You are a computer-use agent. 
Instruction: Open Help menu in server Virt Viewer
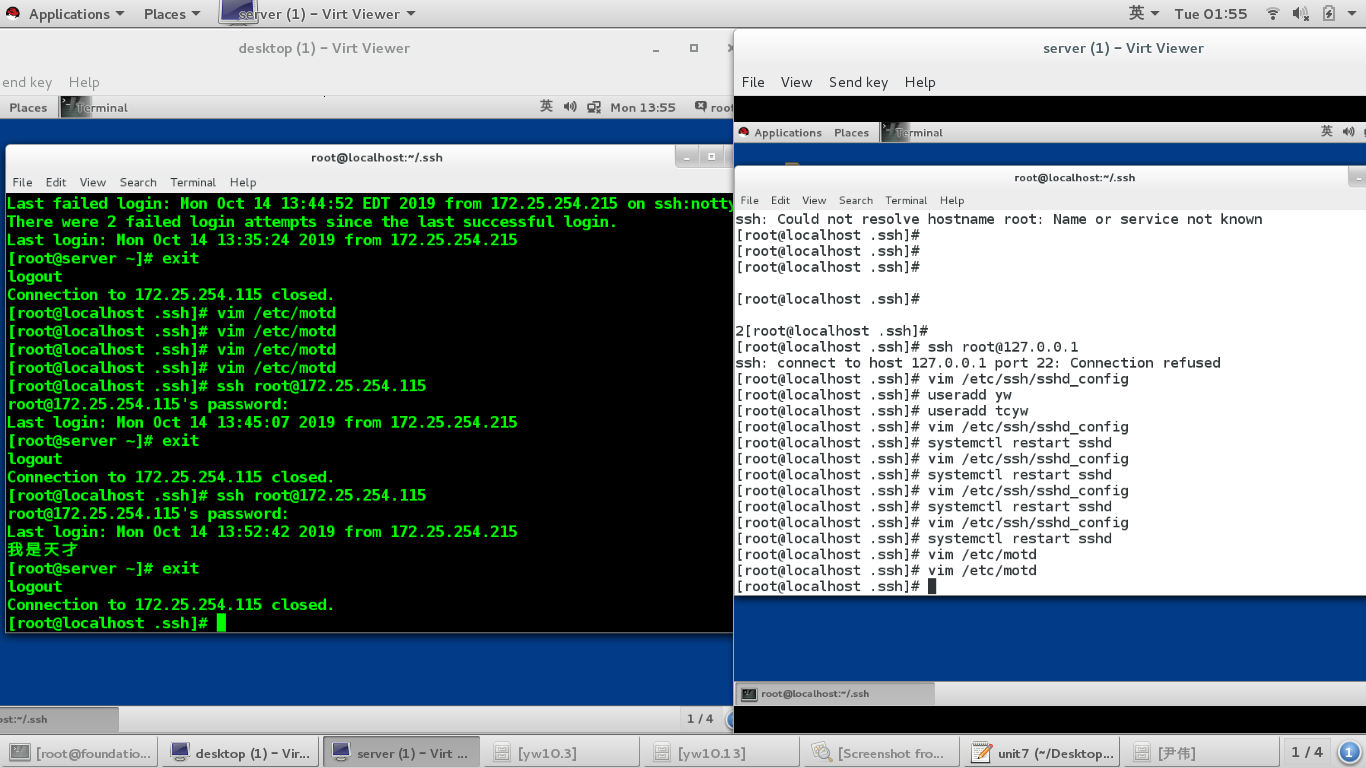click(x=920, y=82)
